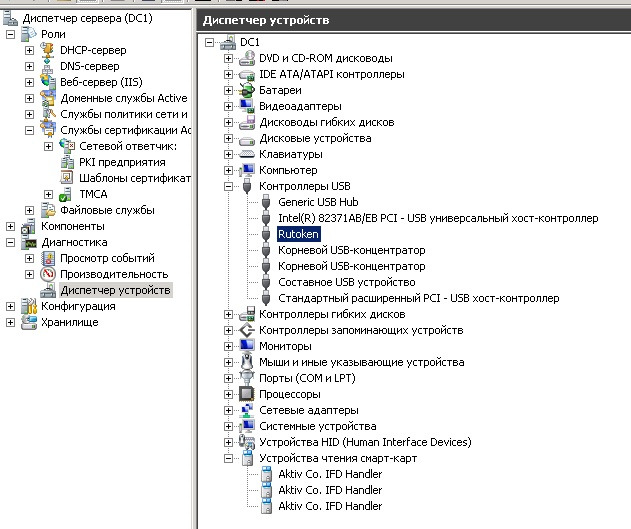
Task: Click the Веб-сервер (IIS) icon
Action: [x=48, y=82]
